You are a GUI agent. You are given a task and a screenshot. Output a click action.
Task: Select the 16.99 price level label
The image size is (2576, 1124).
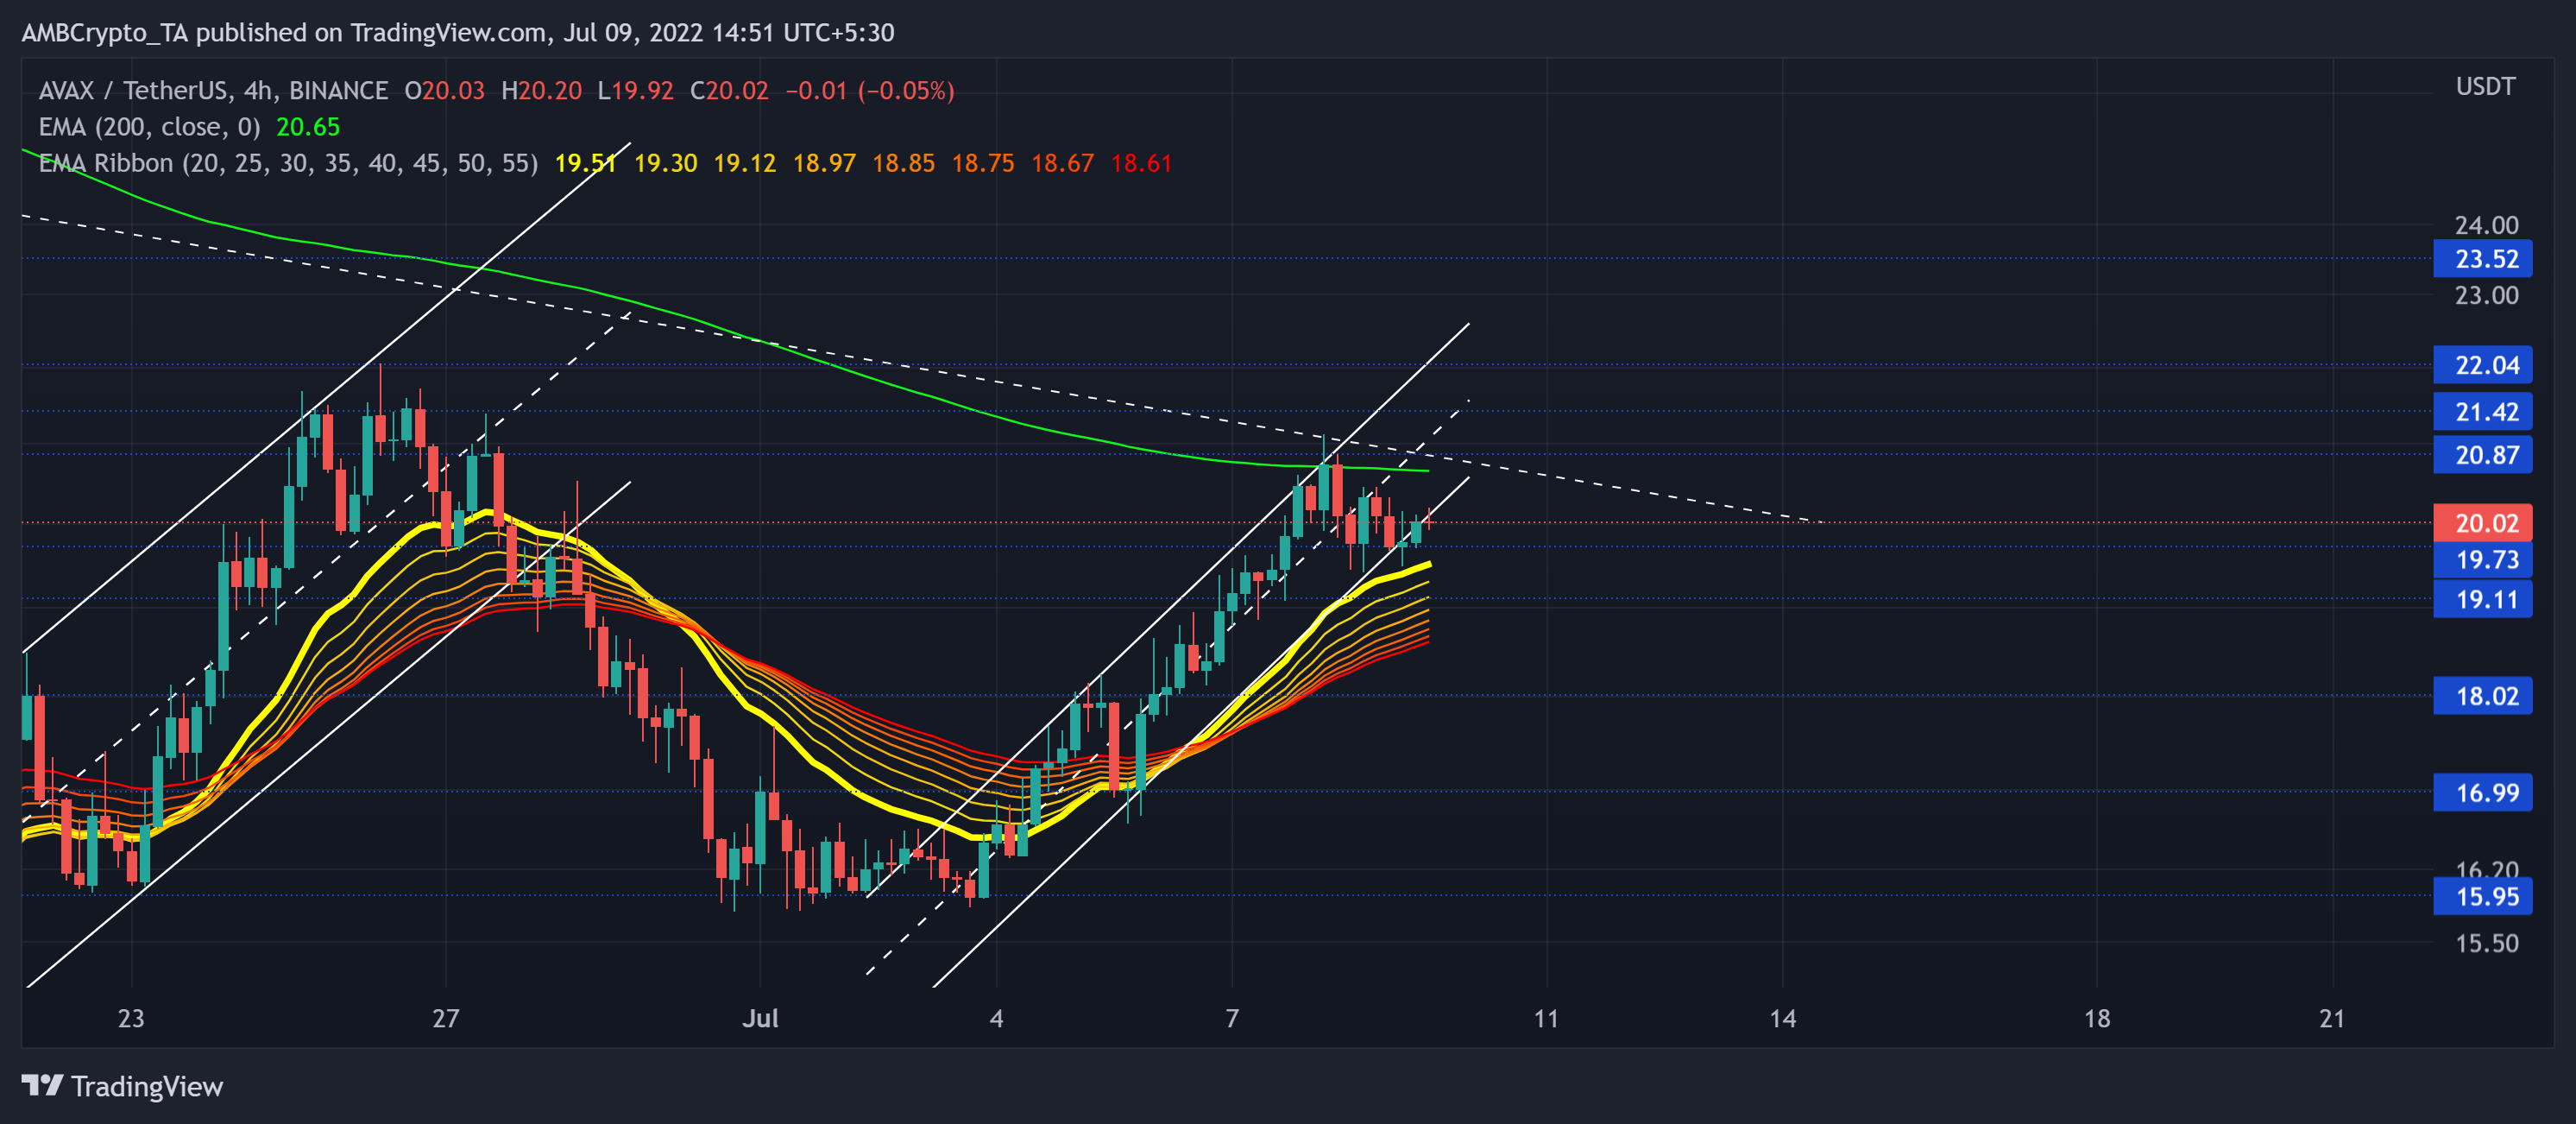coord(2484,793)
